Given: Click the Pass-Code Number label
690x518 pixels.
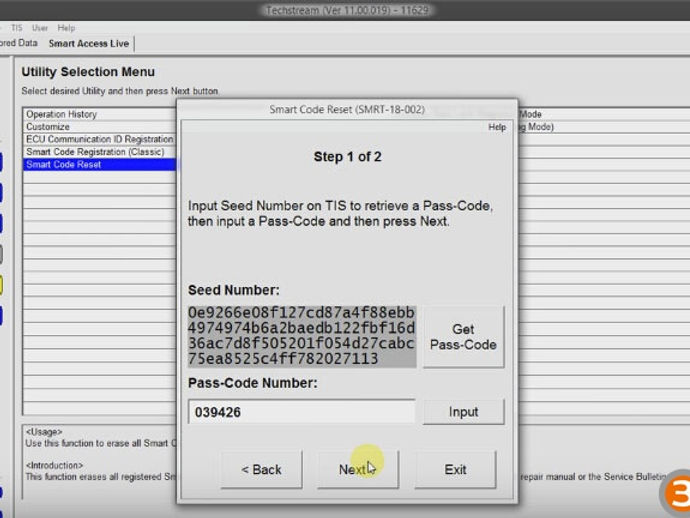Looking at the screenshot, I should coord(253,383).
